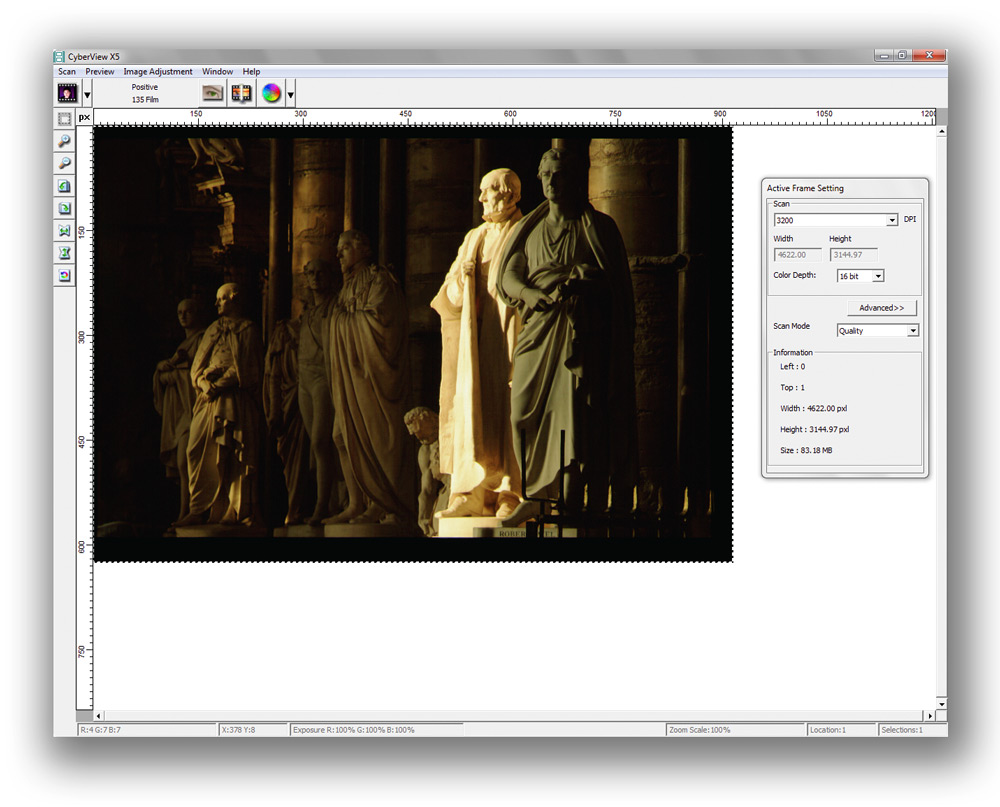The image size is (1000, 807).
Task: Flip the image vertically
Action: (64, 253)
